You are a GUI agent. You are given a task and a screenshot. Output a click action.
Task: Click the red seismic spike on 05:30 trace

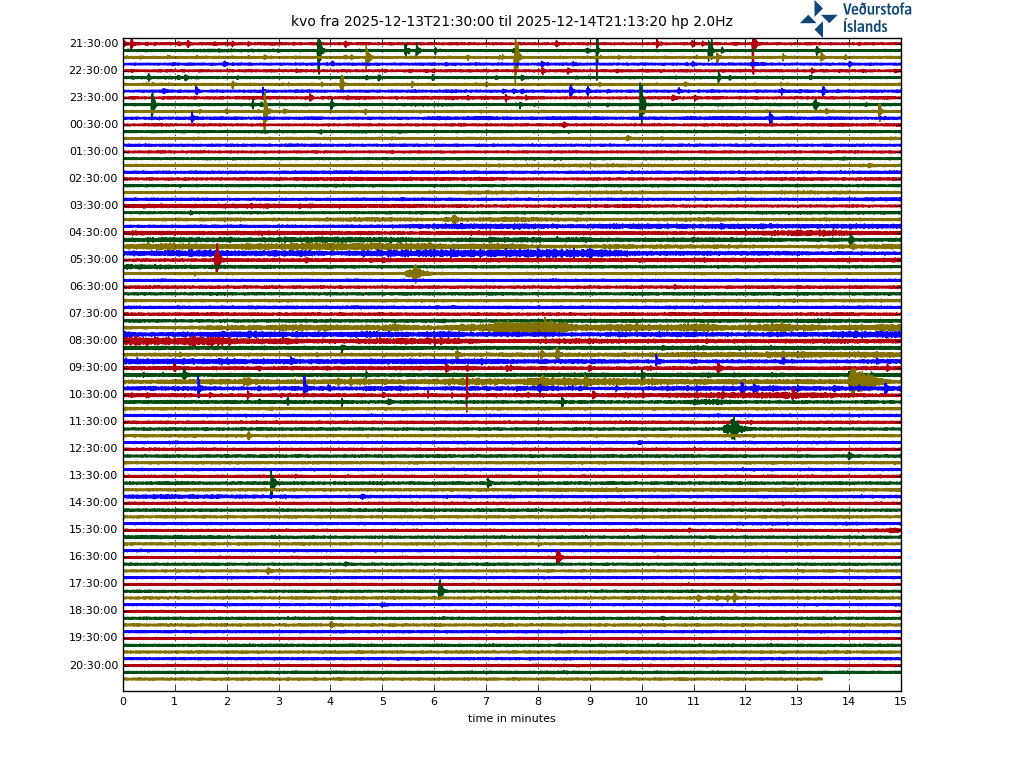click(217, 259)
